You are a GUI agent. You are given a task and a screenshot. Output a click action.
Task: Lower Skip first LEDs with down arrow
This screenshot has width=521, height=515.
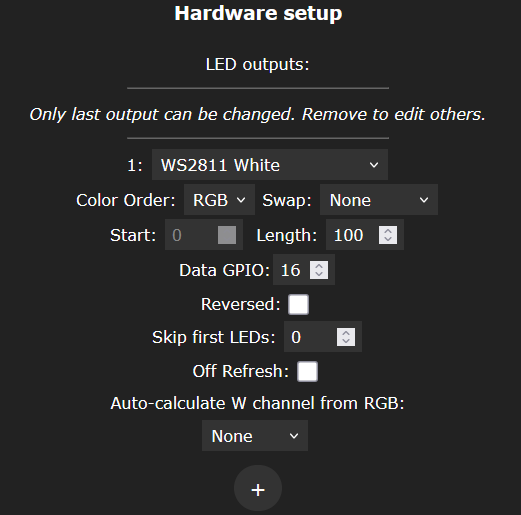346,341
